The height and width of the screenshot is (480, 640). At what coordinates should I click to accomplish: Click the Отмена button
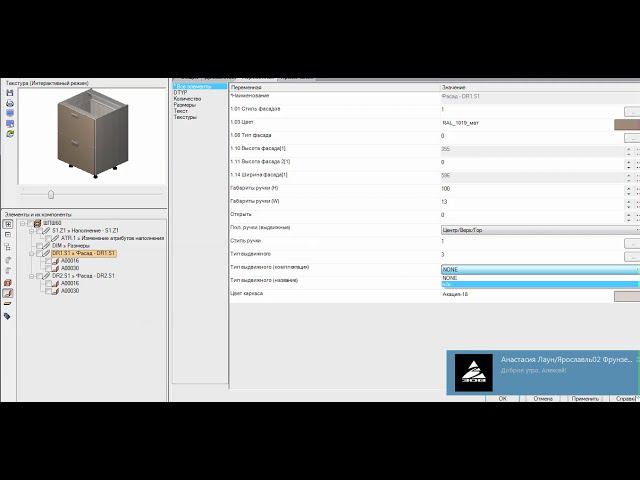(x=543, y=398)
